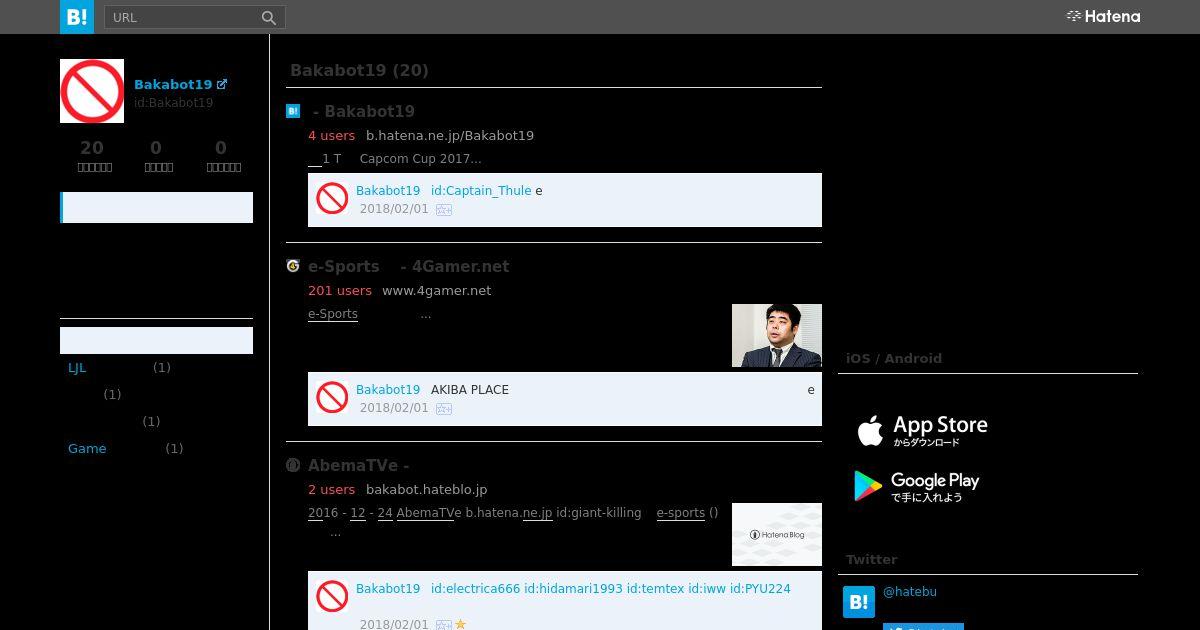The image size is (1200, 630).
Task: Click comment icon in AKIBA PLACE comment row
Action: [444, 409]
